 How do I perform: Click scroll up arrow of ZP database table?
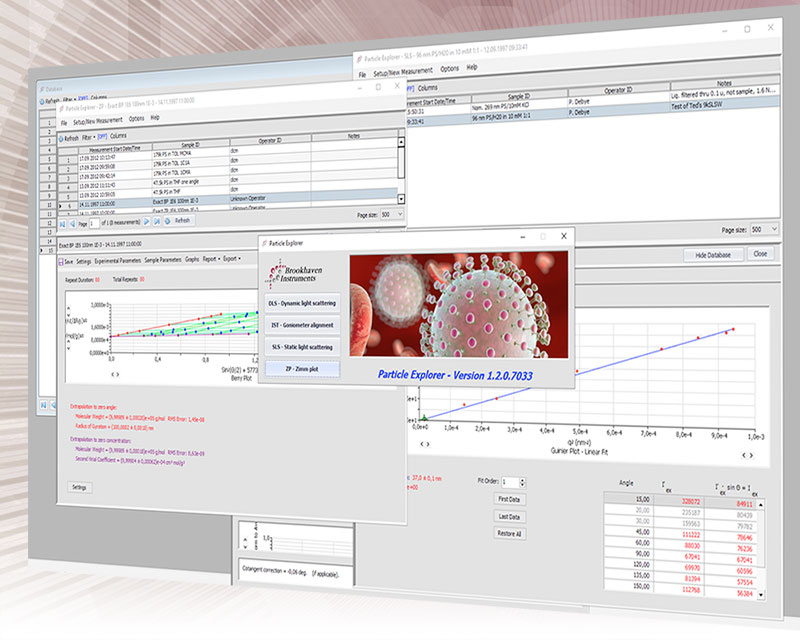point(401,142)
